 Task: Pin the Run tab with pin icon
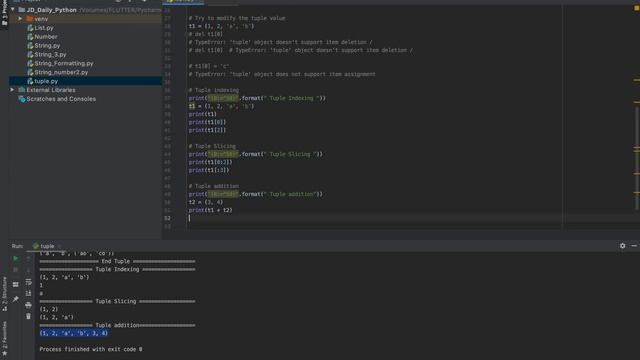tap(16, 299)
